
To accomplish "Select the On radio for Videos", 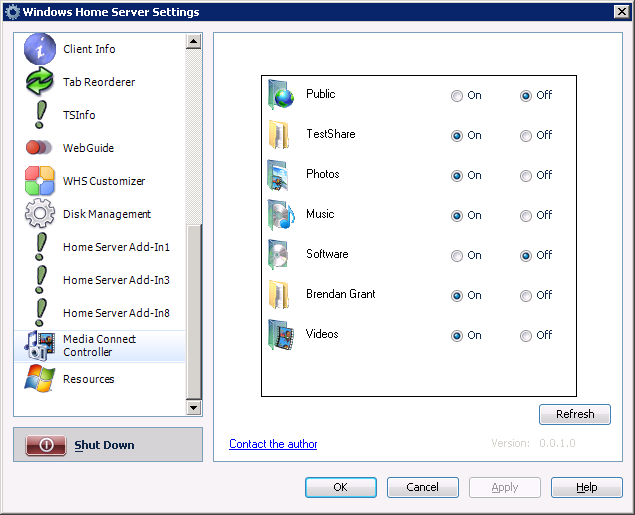I will [x=456, y=336].
